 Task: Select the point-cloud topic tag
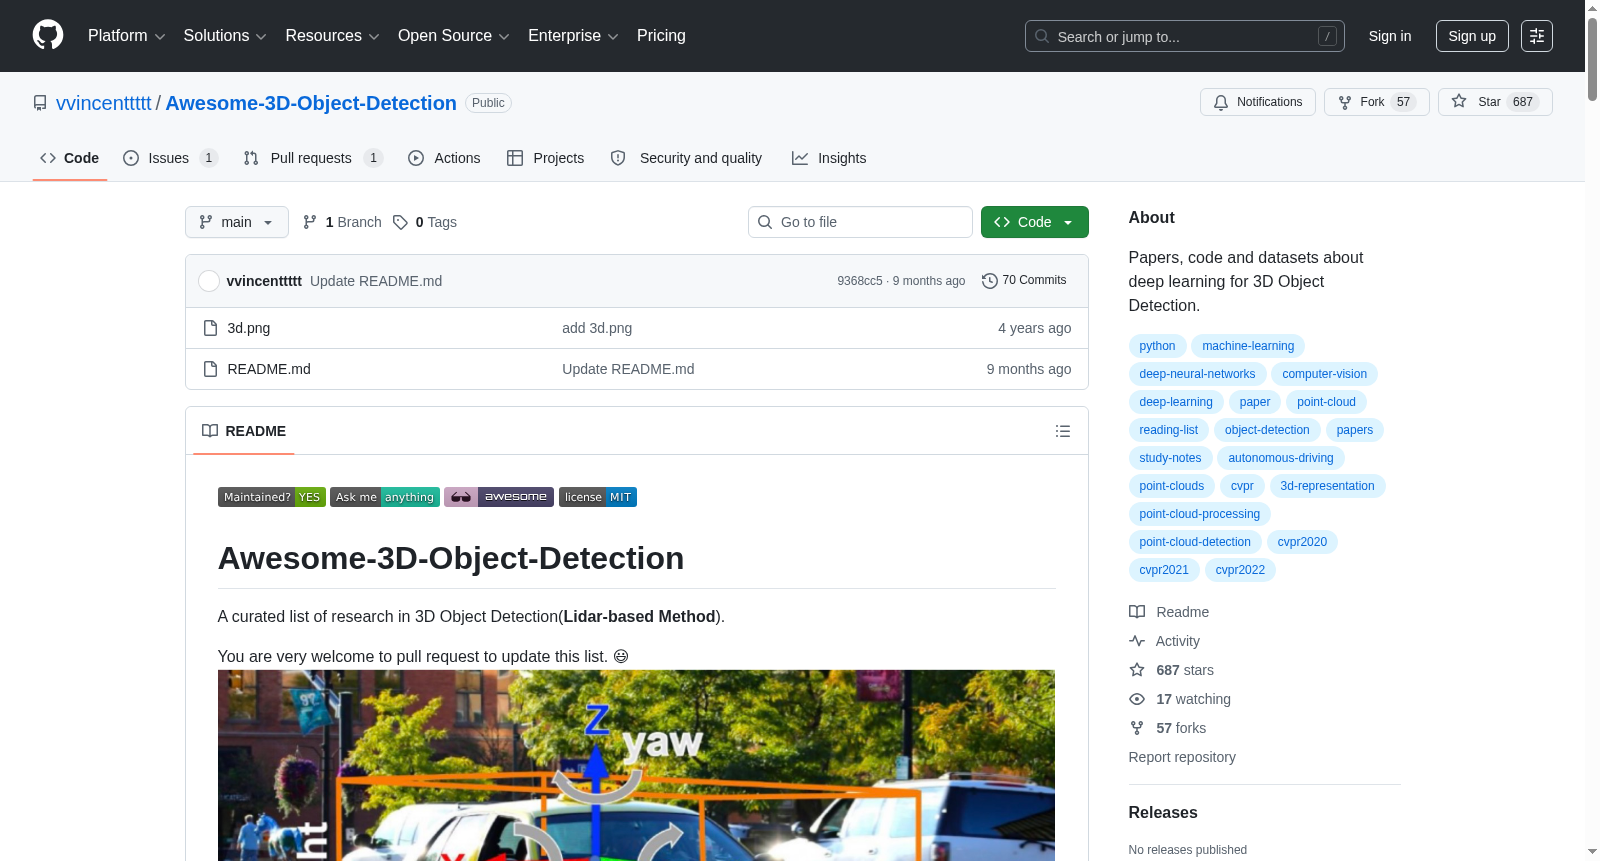(1326, 402)
